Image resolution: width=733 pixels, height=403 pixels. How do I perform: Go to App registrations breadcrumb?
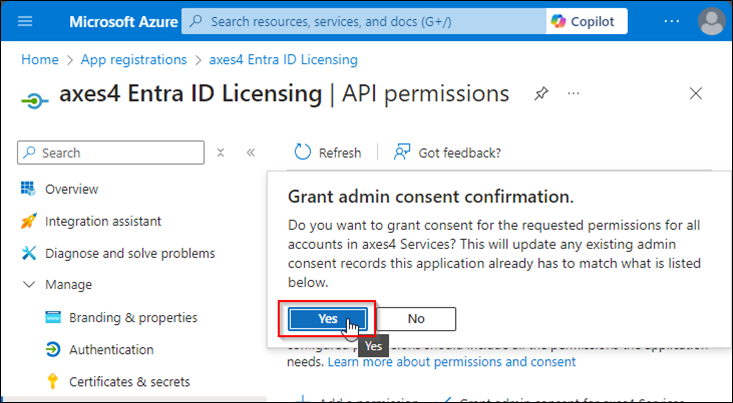tap(134, 60)
